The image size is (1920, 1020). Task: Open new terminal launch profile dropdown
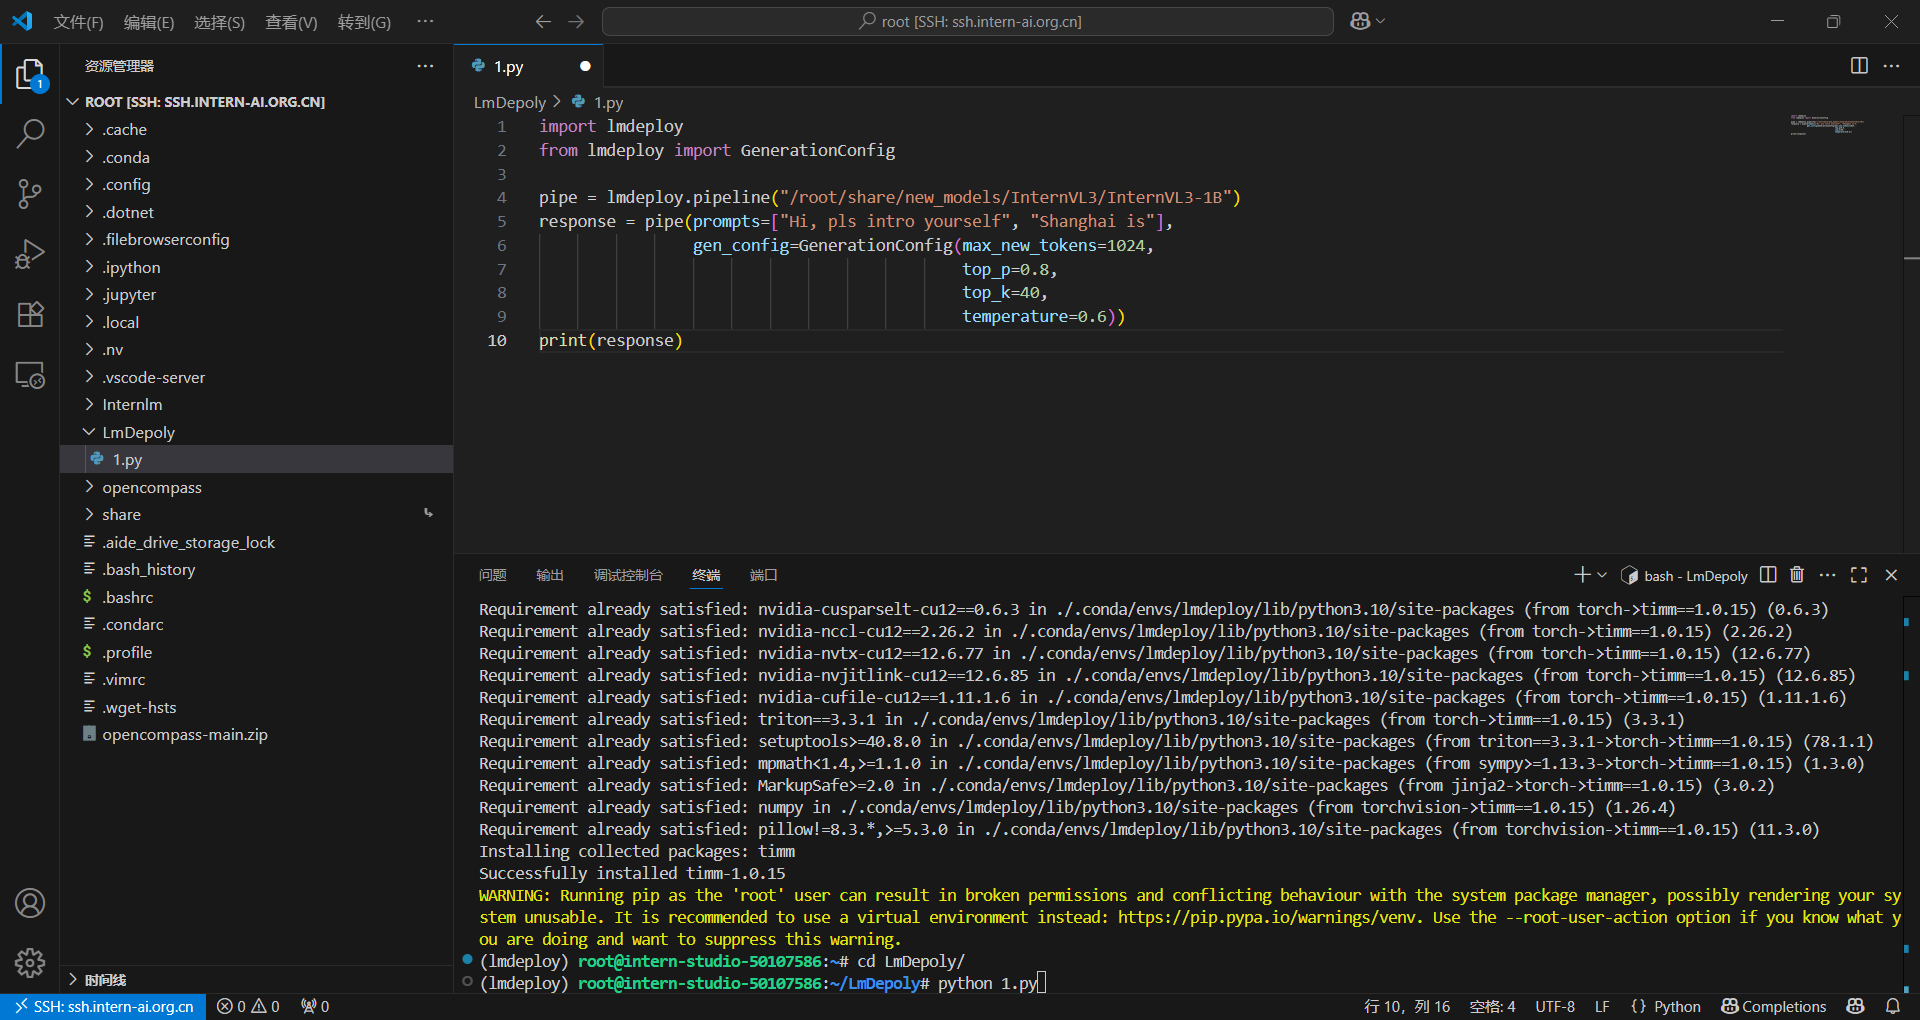click(1602, 575)
